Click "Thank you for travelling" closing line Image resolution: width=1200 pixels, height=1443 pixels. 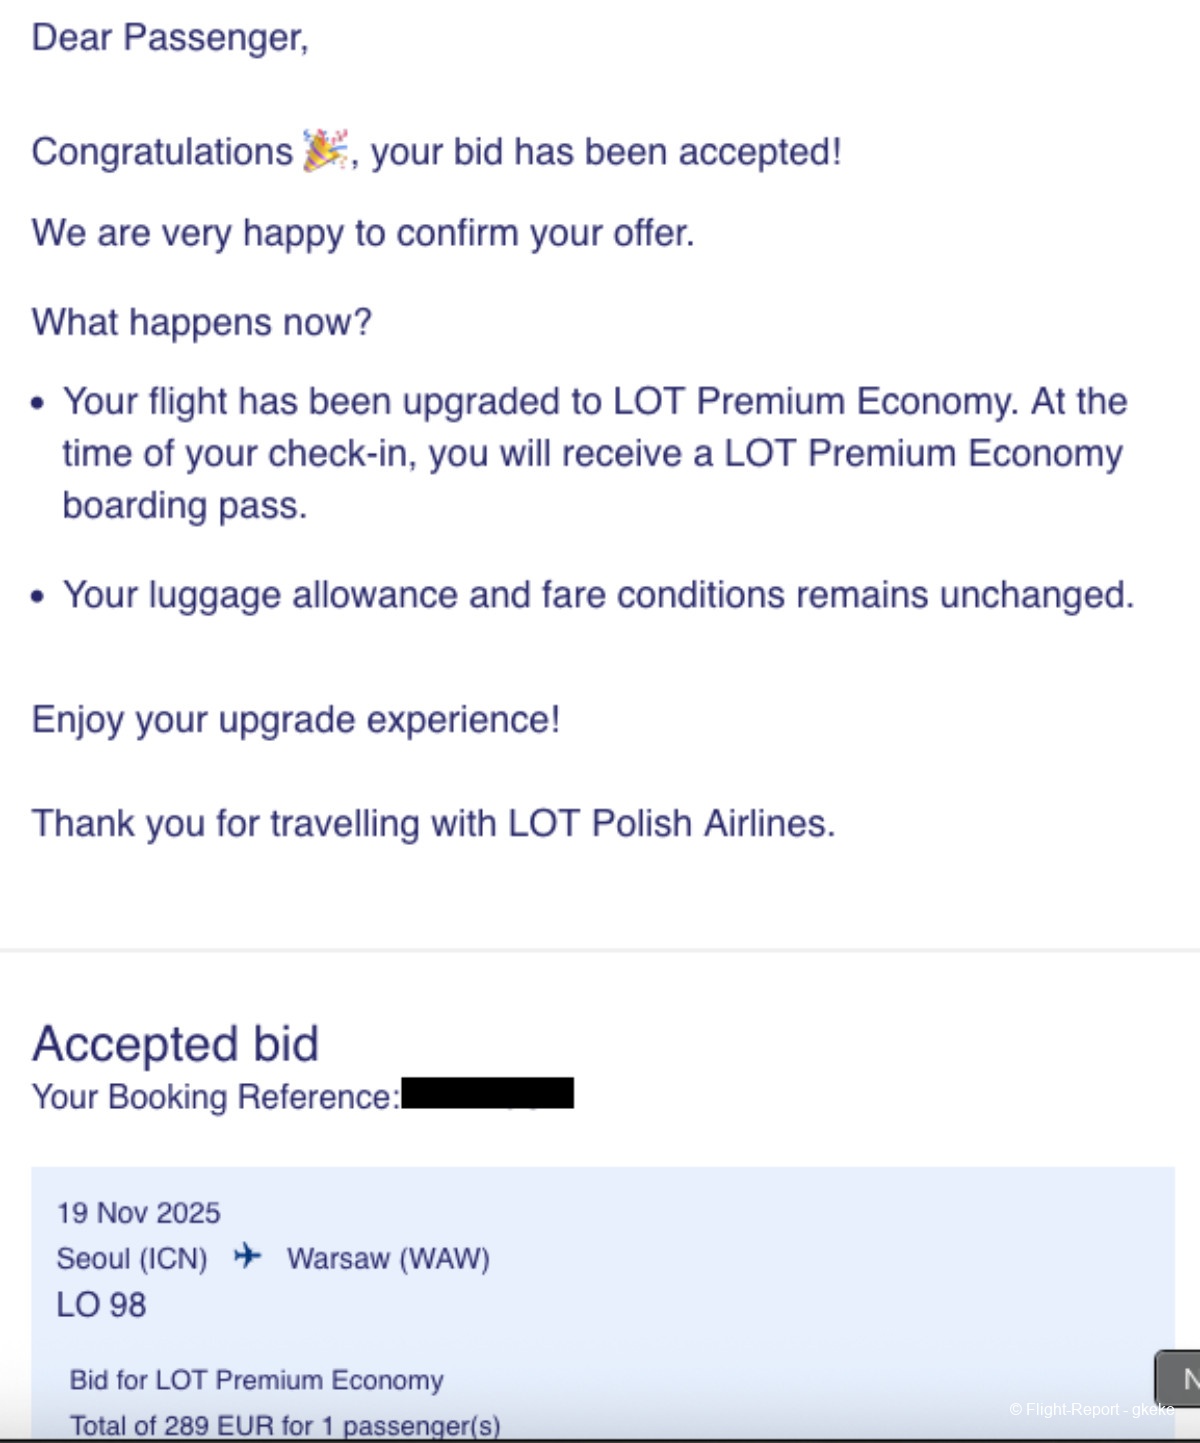(x=433, y=824)
